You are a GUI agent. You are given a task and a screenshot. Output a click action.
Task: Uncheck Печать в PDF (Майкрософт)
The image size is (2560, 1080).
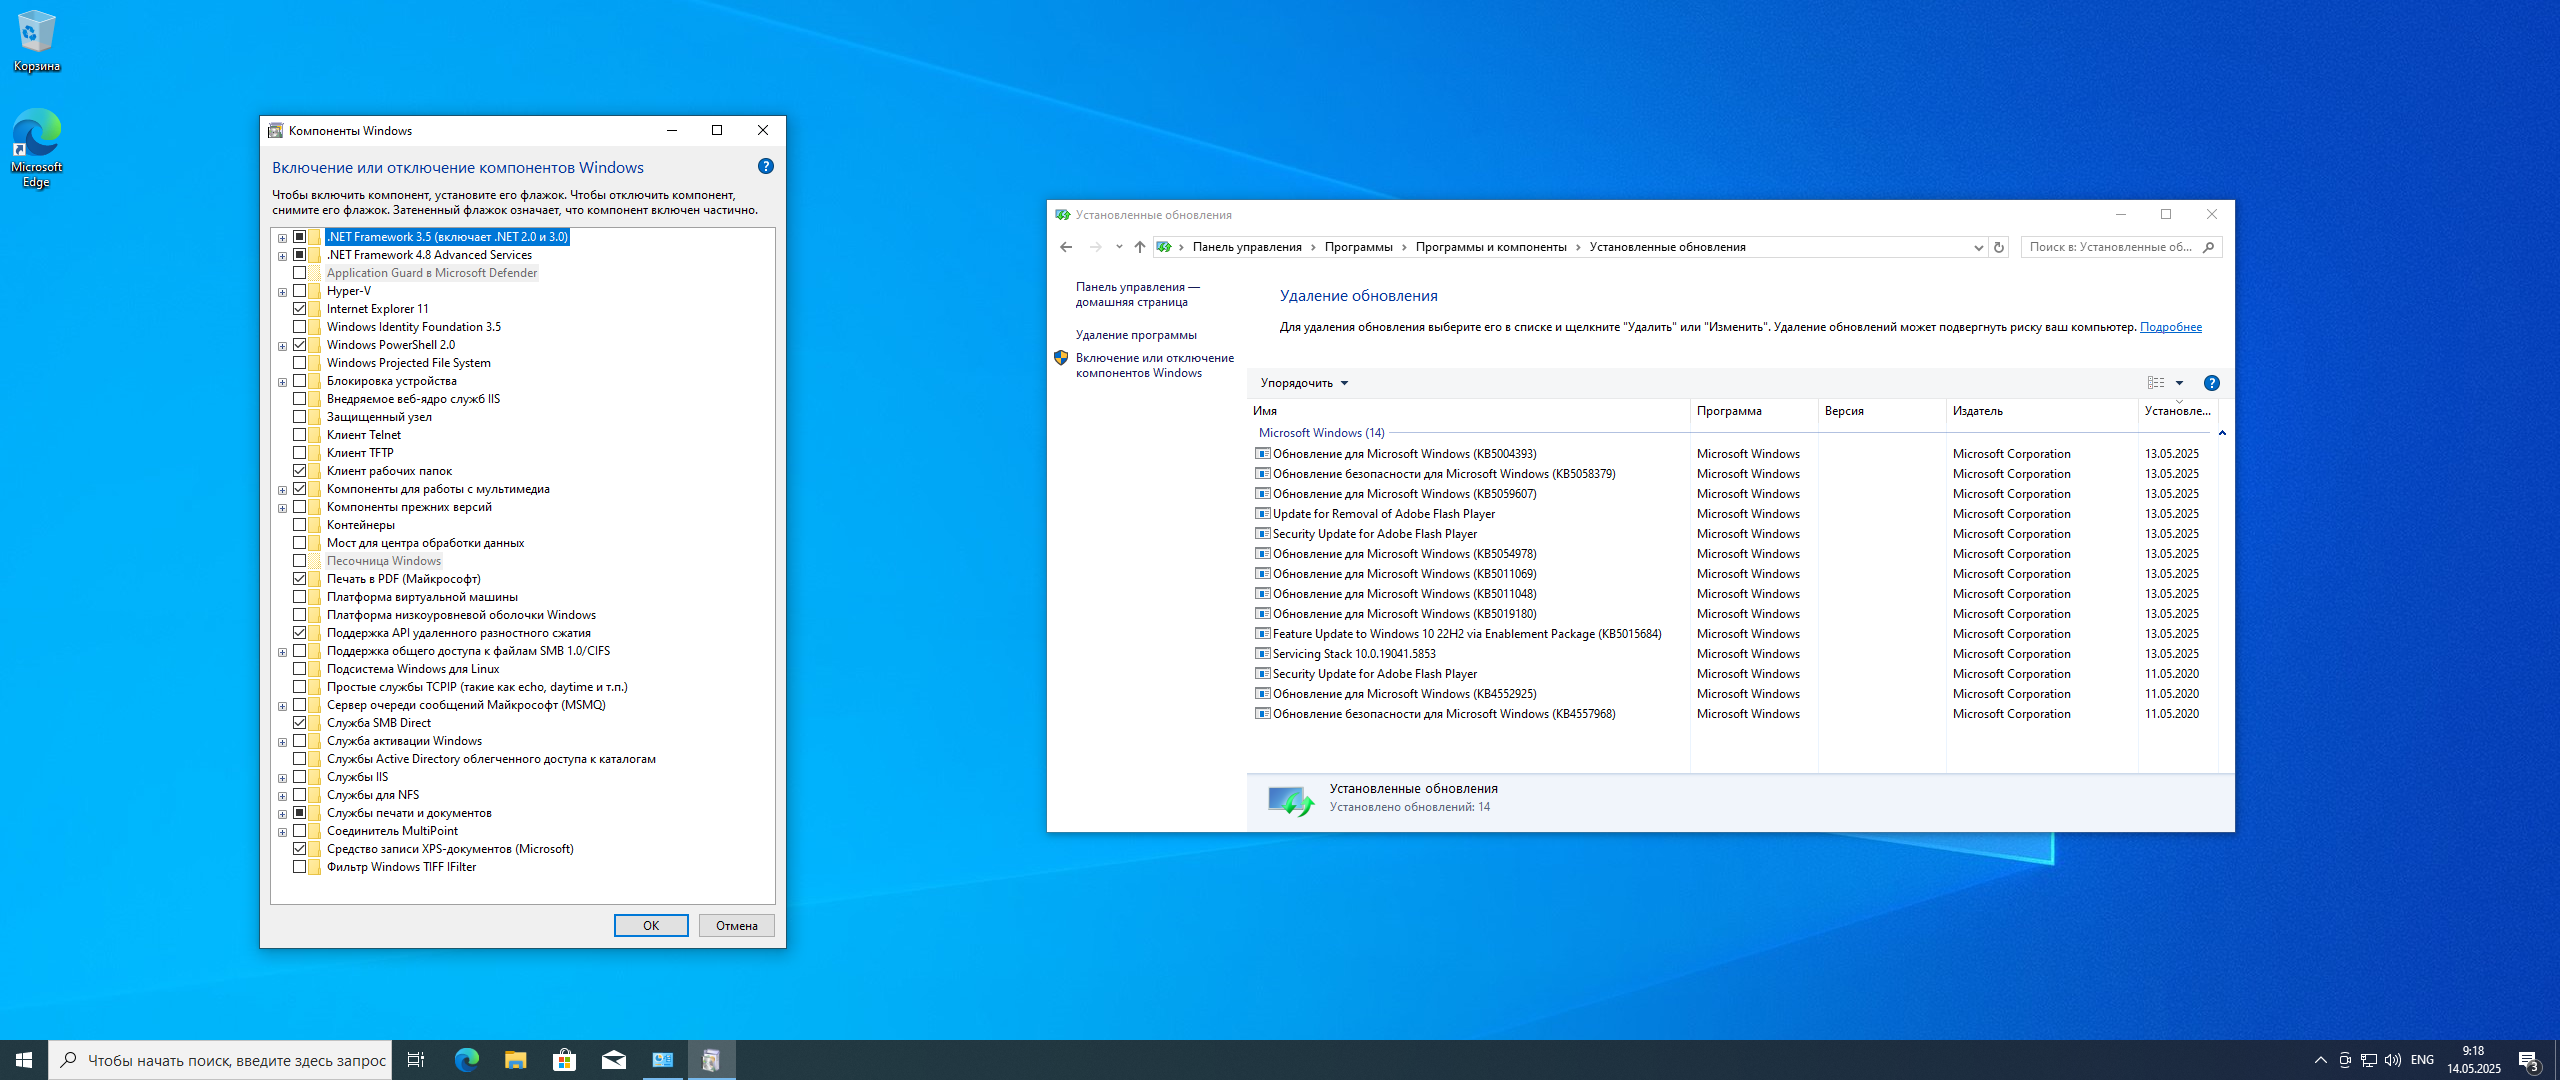[x=299, y=579]
